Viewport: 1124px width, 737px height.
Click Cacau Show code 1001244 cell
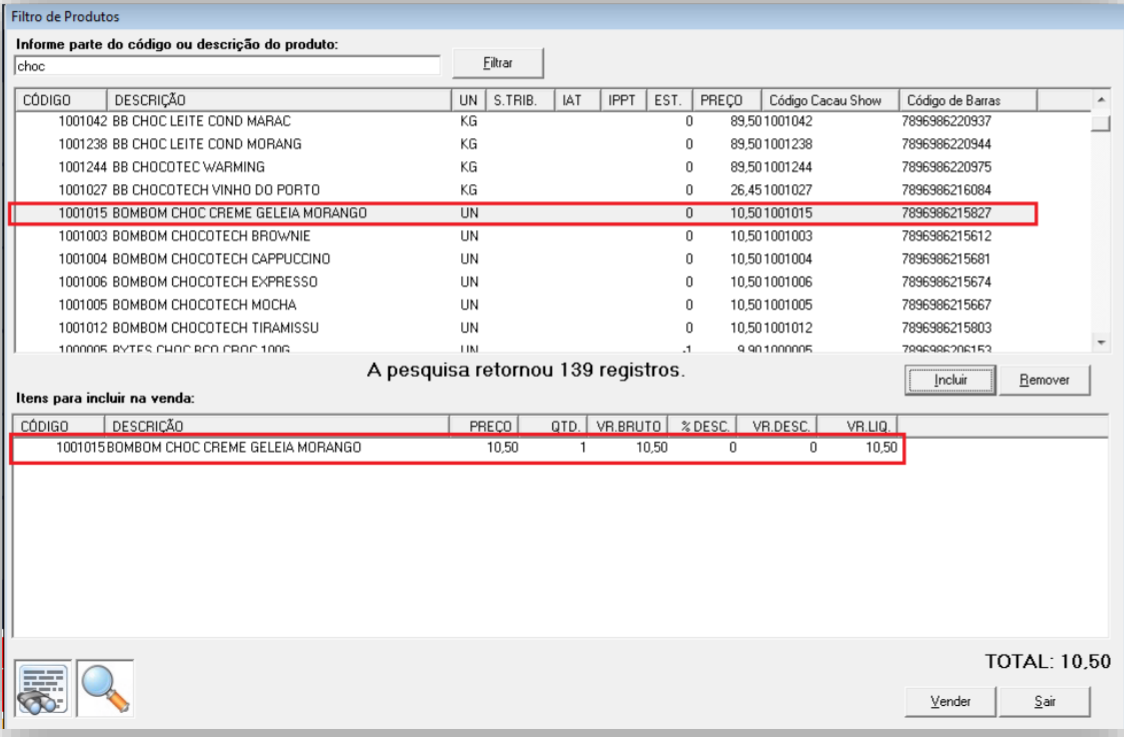[787, 167]
